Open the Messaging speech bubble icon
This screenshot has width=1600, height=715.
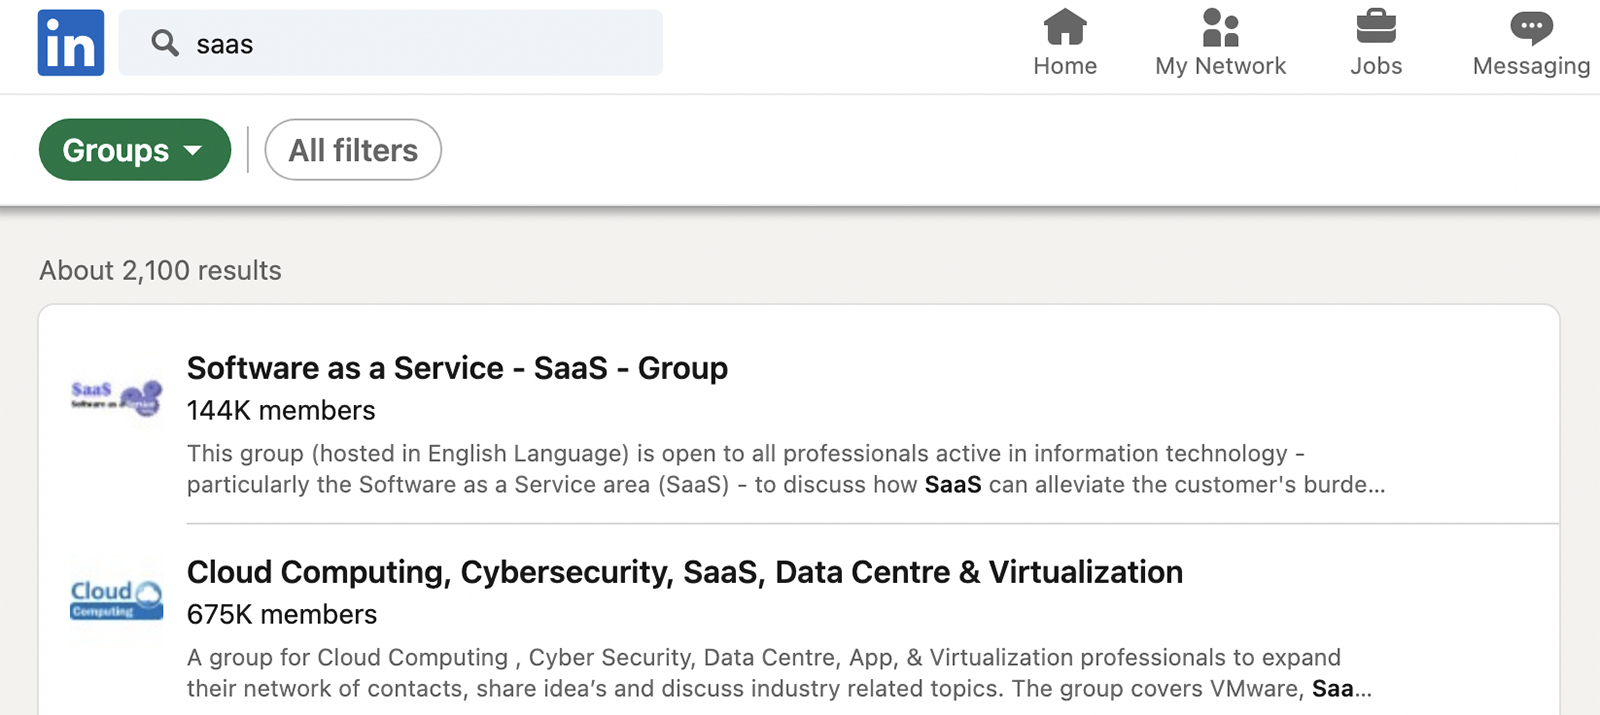[x=1531, y=28]
